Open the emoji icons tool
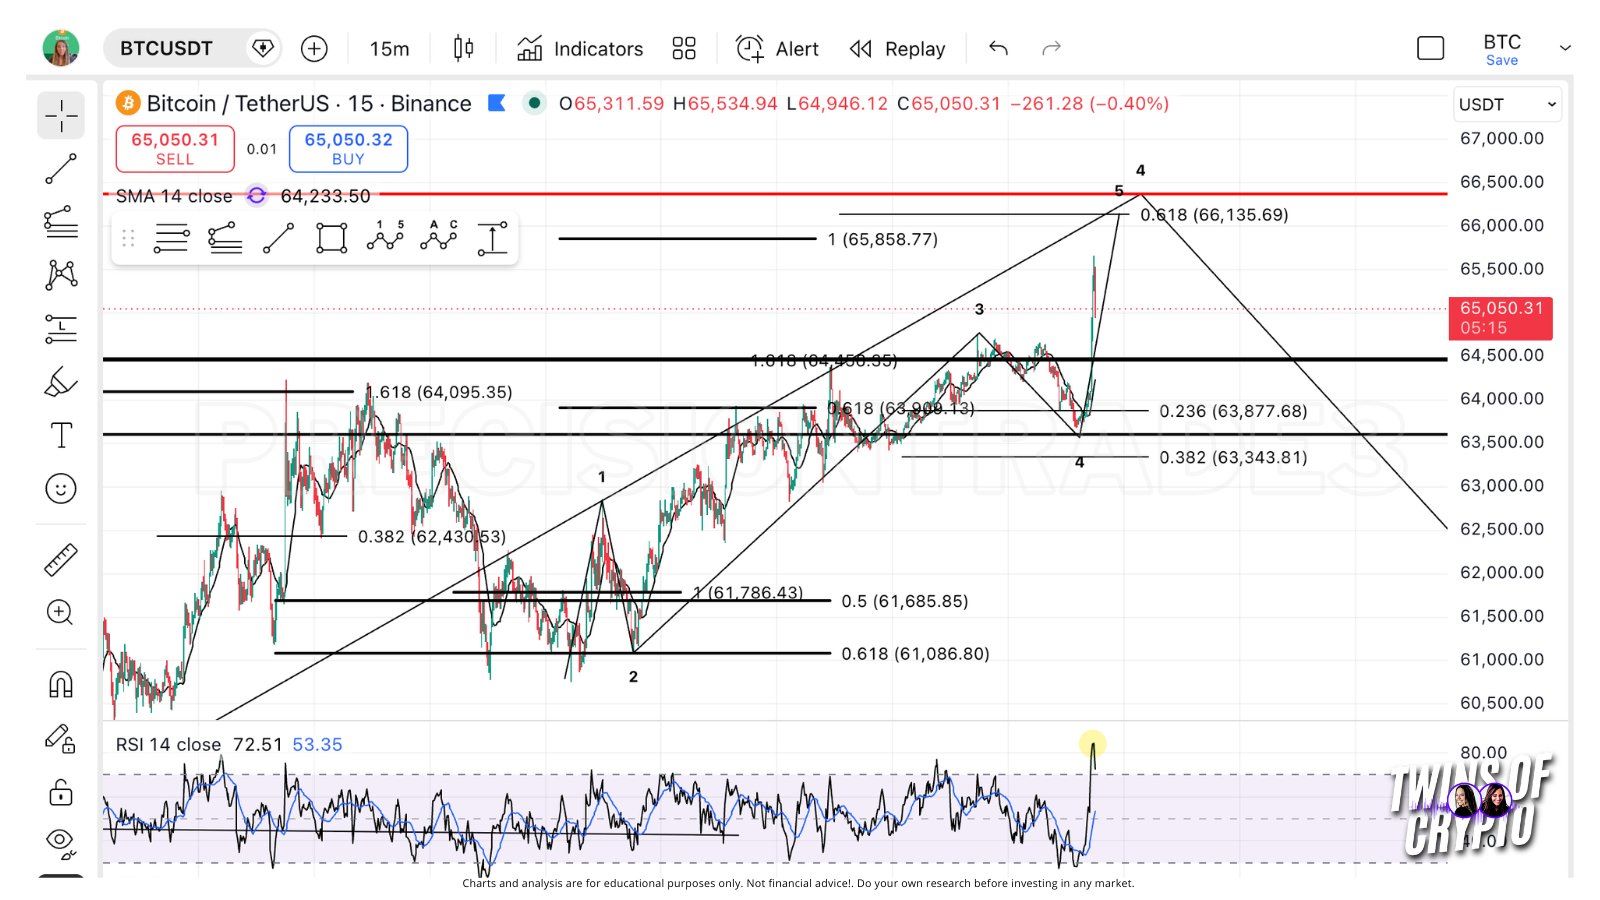The image size is (1600, 900). click(61, 488)
